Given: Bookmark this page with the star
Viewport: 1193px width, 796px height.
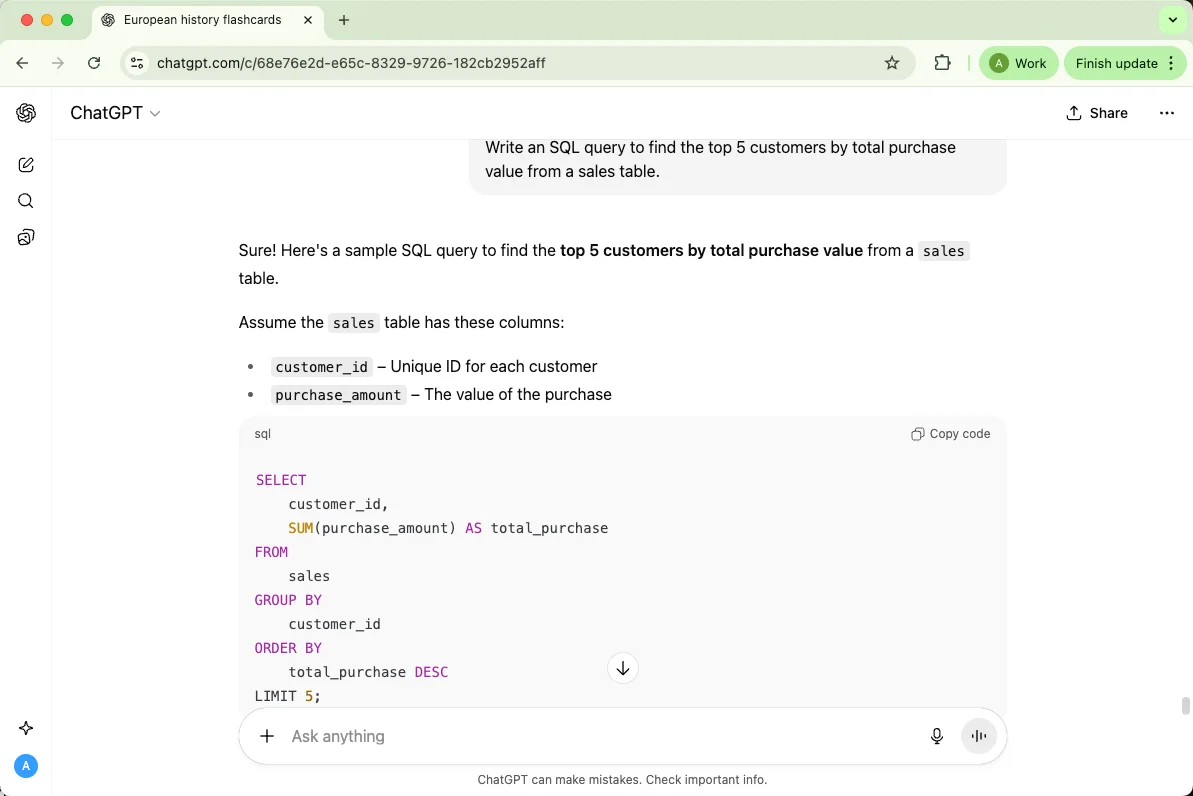Looking at the screenshot, I should click(x=892, y=63).
